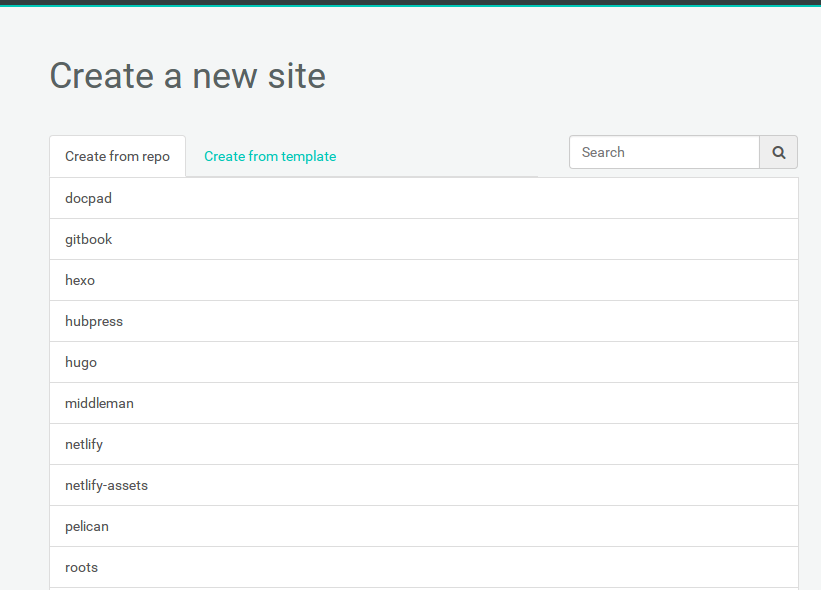This screenshot has height=590, width=821.
Task: Pick the pelican repository
Action: pyautogui.click(x=424, y=526)
